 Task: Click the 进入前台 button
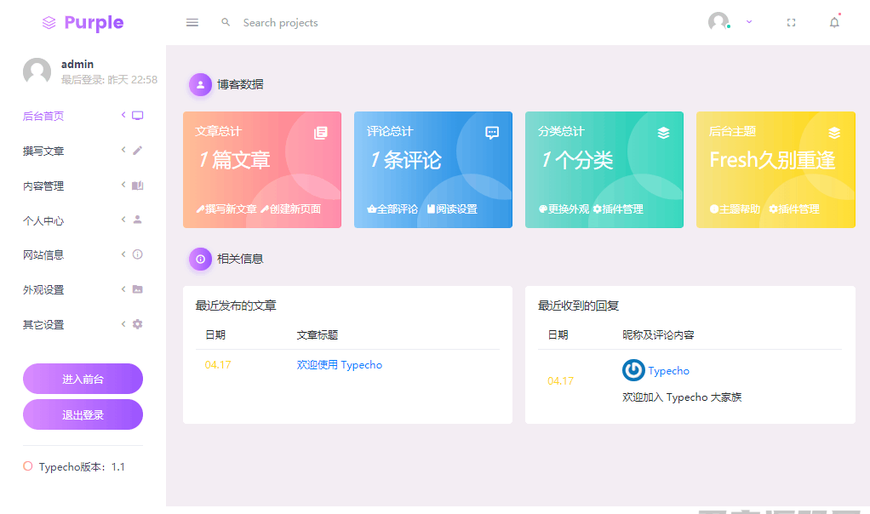[83, 379]
